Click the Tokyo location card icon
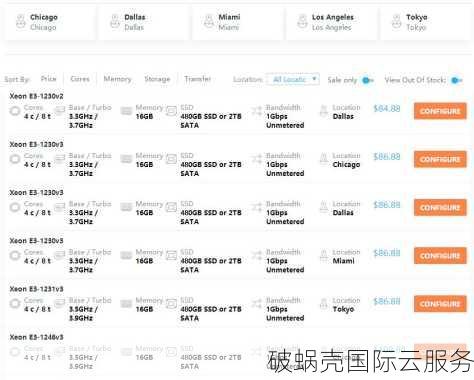This screenshot has width=474, height=380. tap(397, 21)
